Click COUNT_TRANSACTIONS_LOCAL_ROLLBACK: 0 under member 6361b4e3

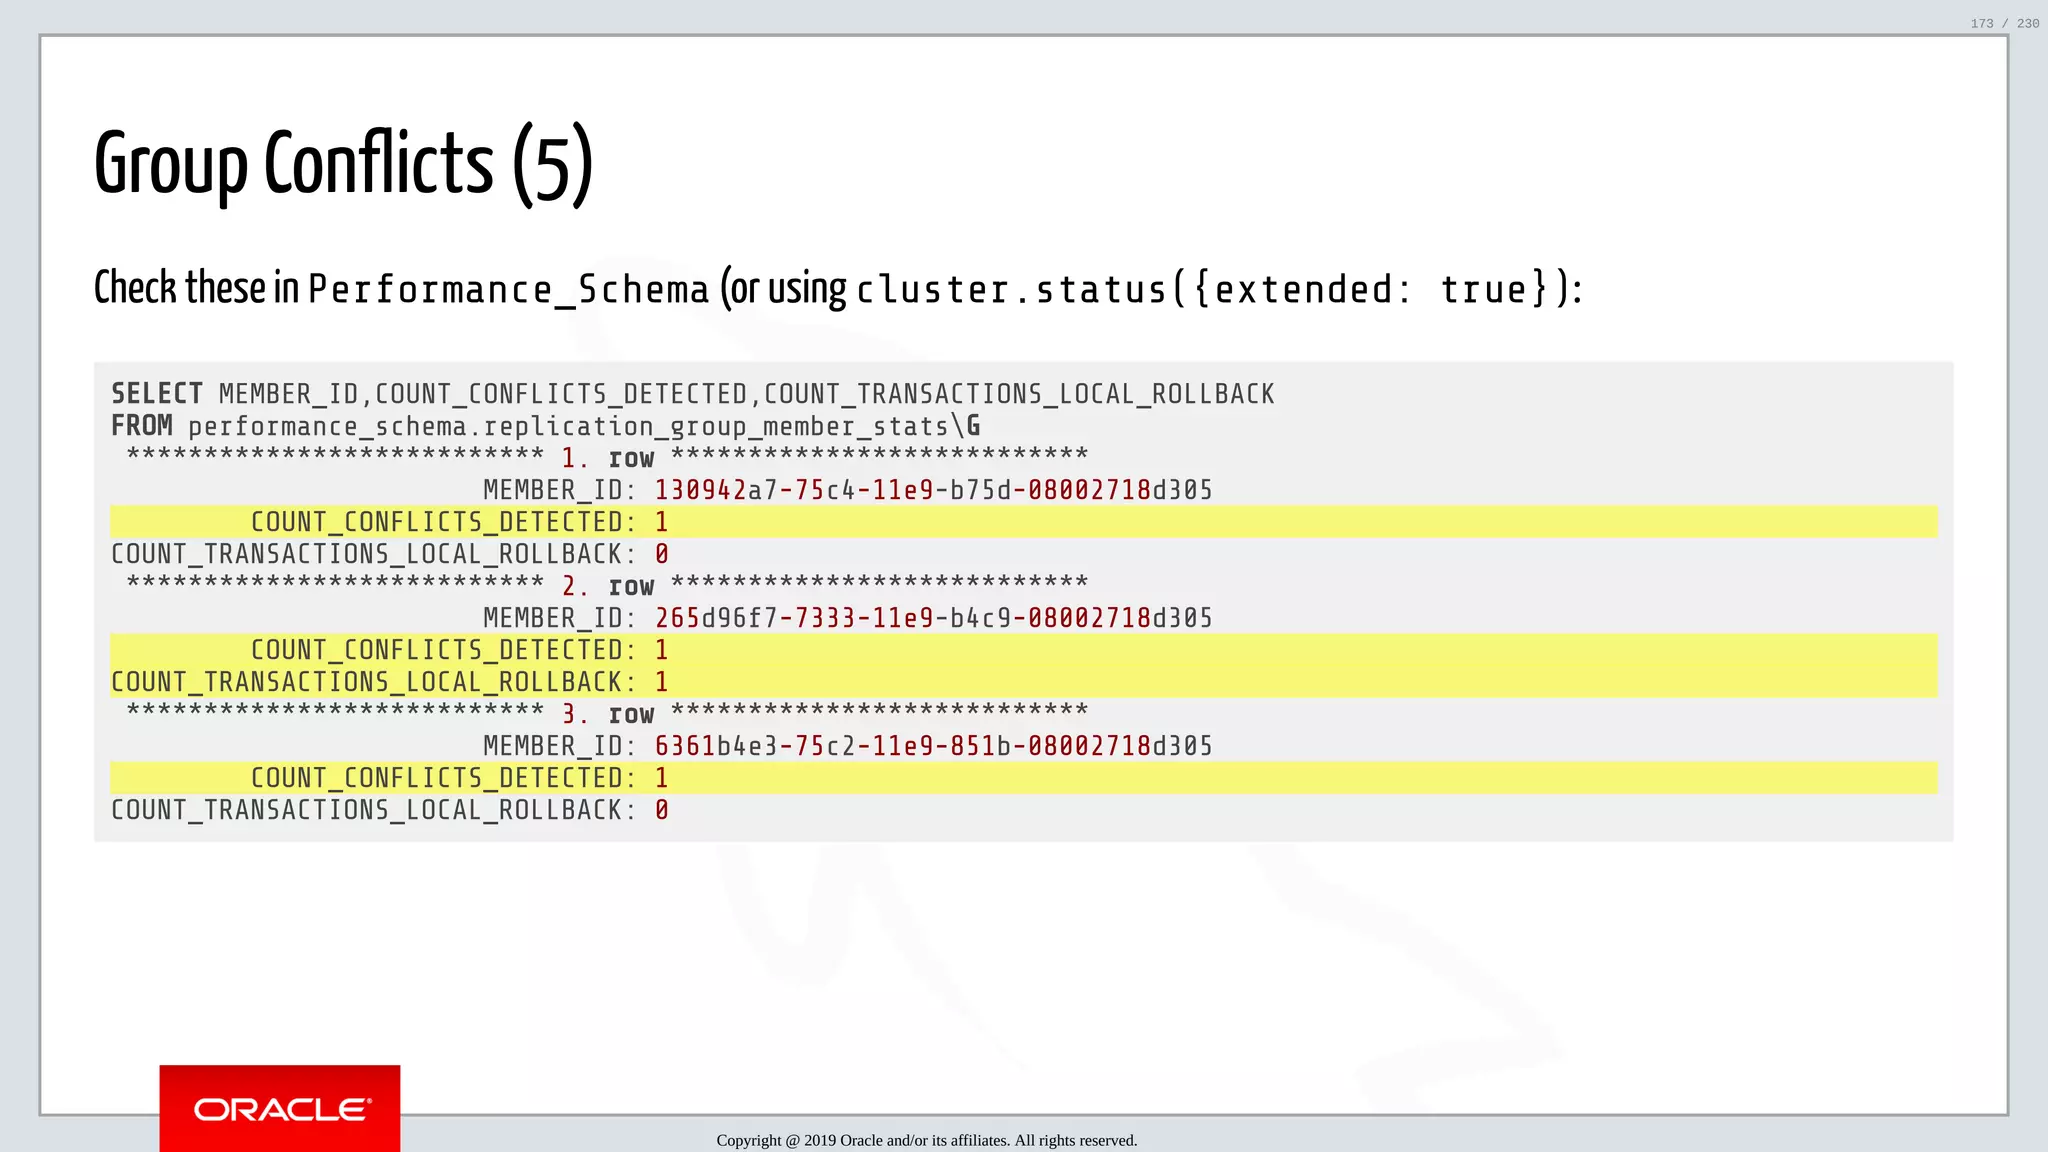click(x=390, y=810)
